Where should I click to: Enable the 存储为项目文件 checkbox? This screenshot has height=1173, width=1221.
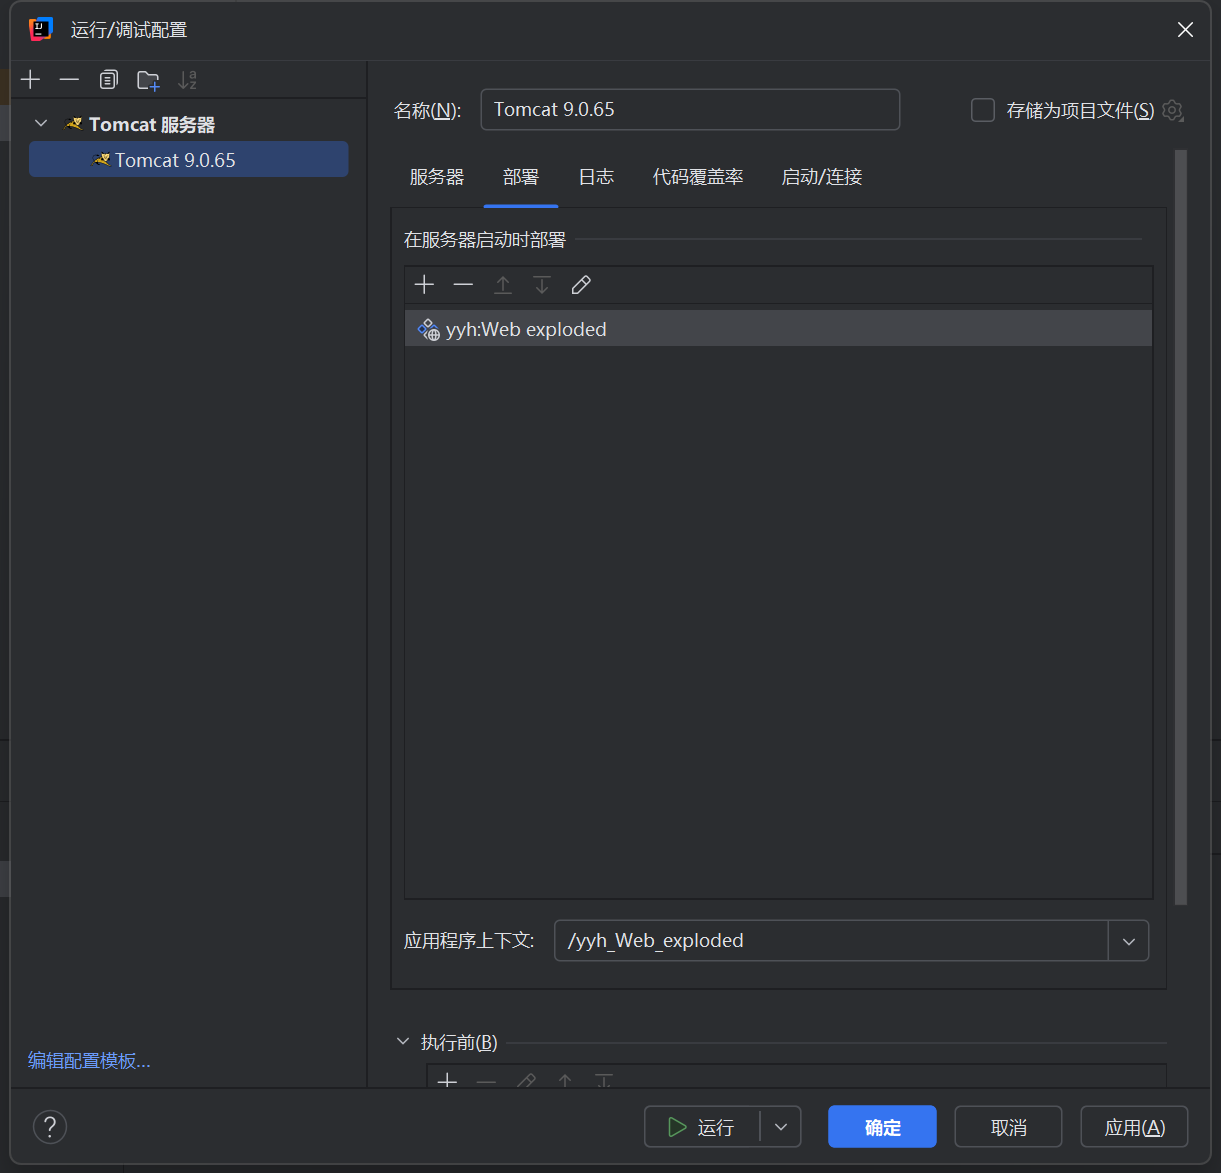(x=982, y=110)
